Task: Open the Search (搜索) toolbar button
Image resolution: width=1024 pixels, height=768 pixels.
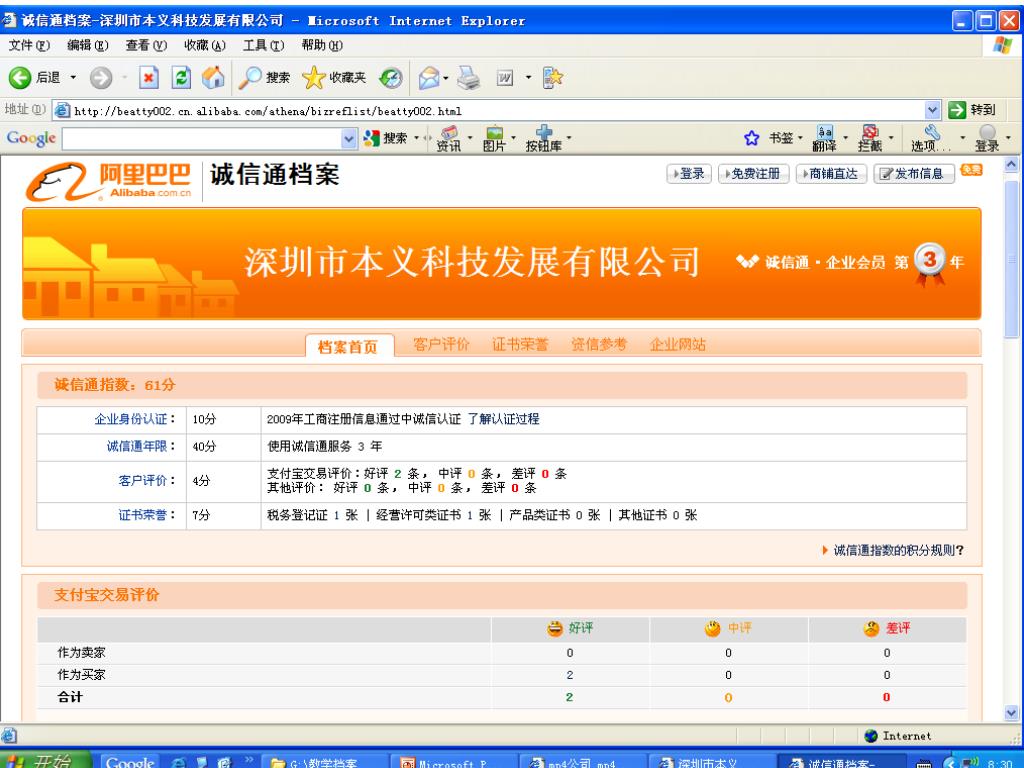Action: (264, 78)
